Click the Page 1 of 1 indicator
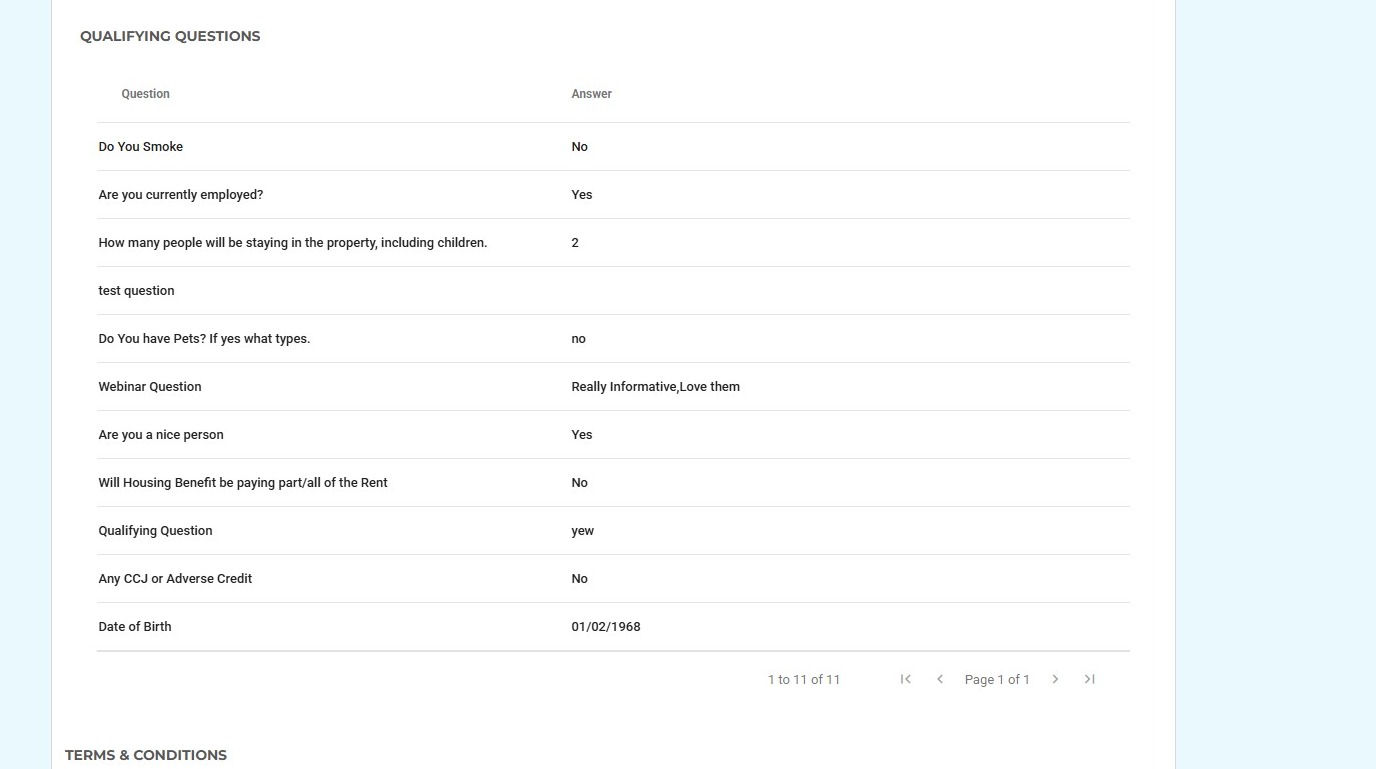This screenshot has width=1376, height=769. [997, 680]
